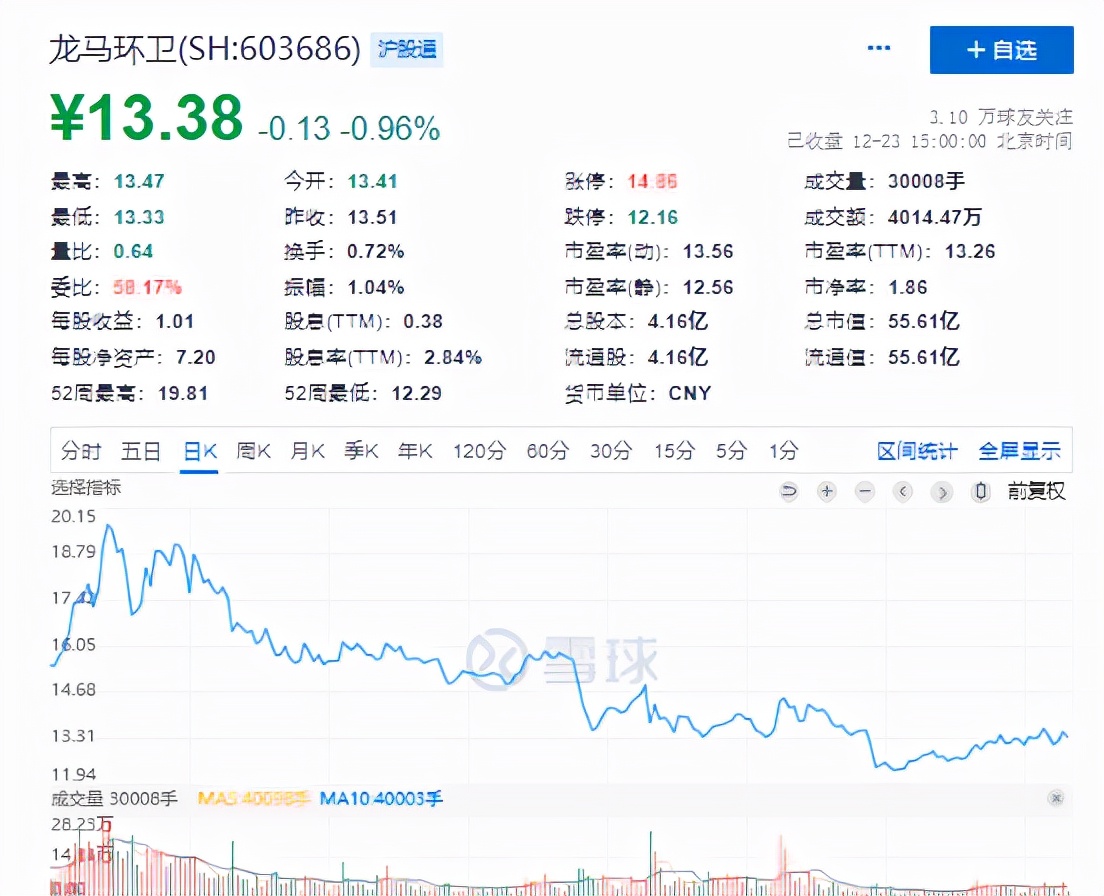1104x896 pixels.
Task: Click the 万球友关注 follower count
Action: coord(1001,117)
